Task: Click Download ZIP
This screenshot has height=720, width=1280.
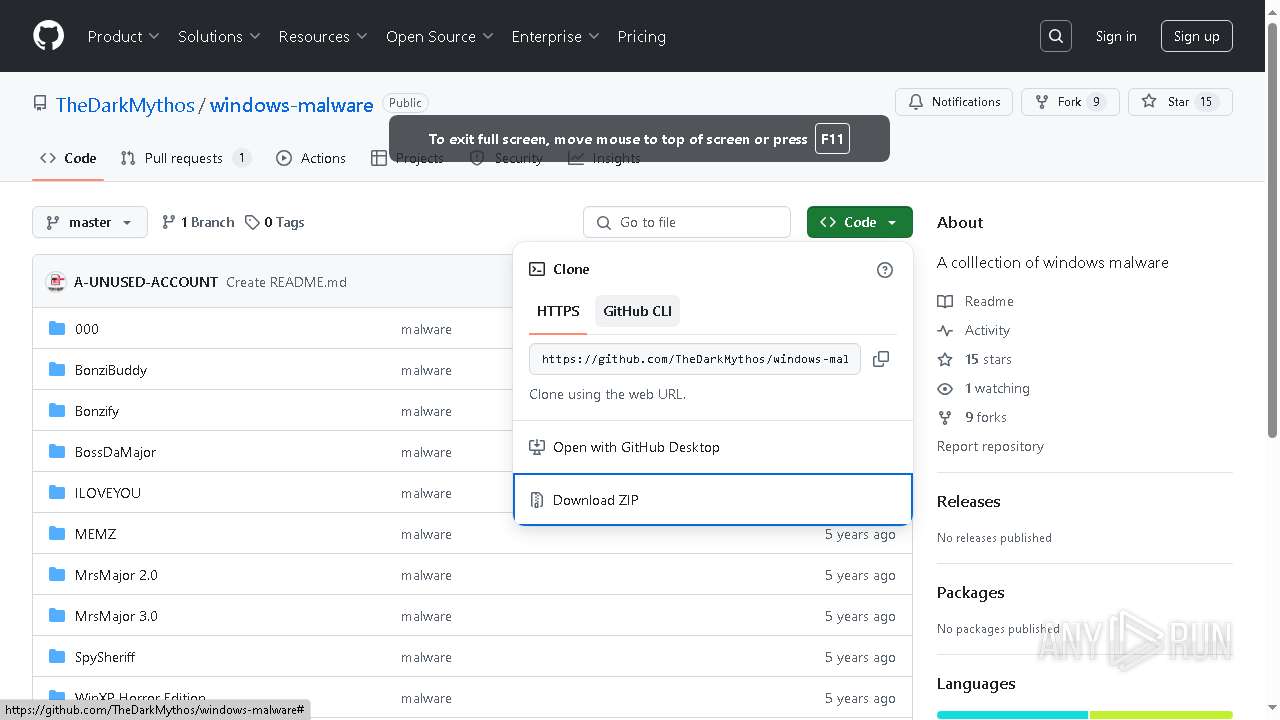Action: 713,500
